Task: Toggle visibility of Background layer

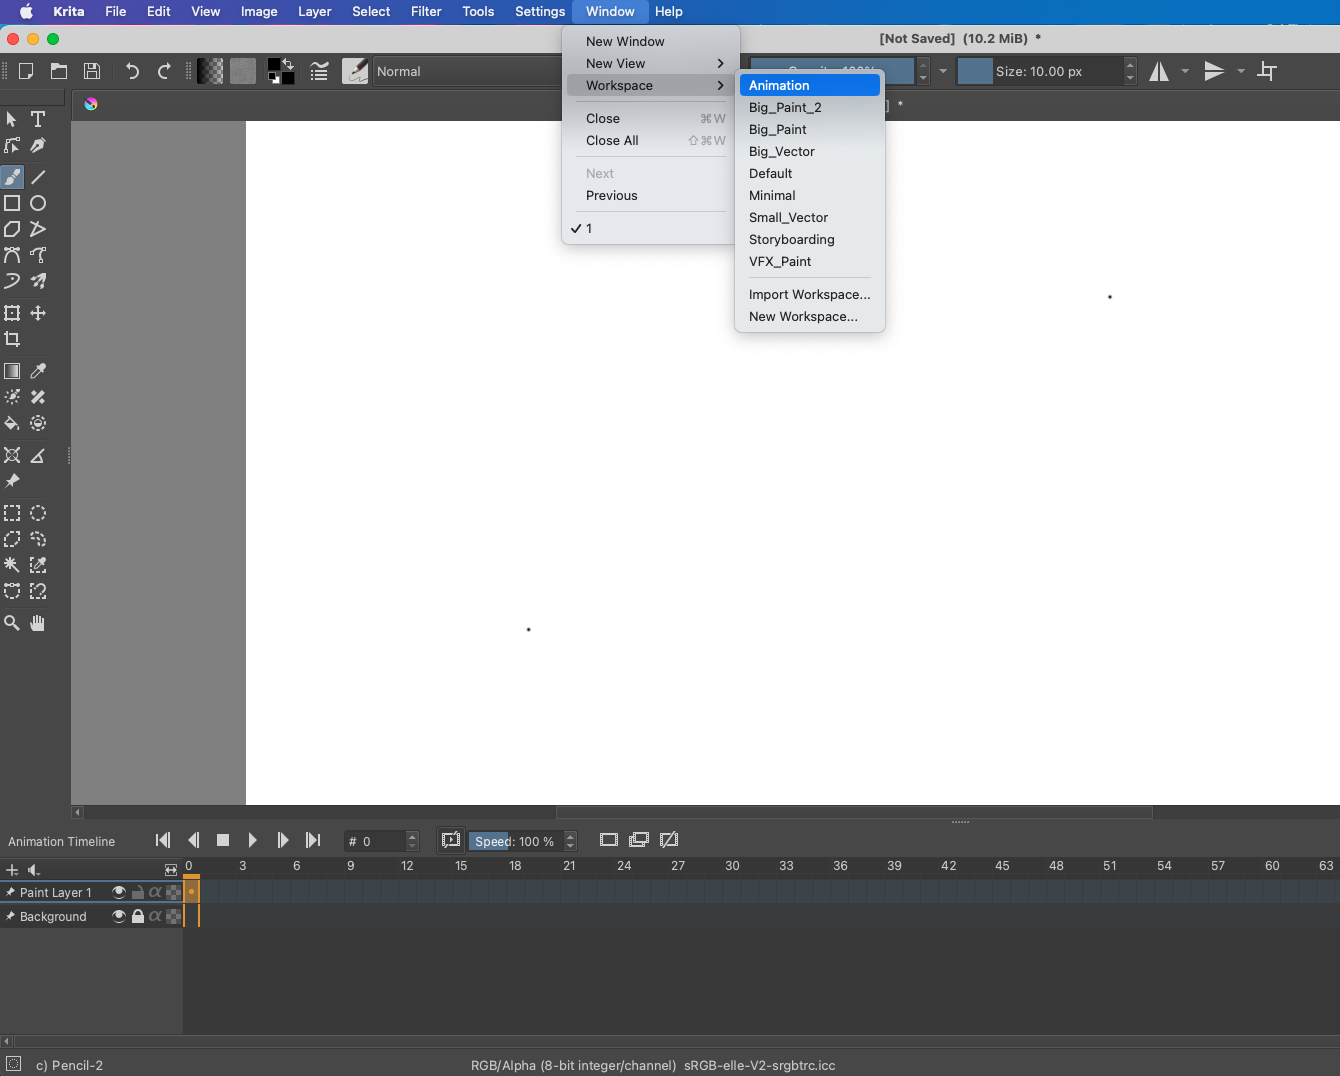Action: point(119,916)
